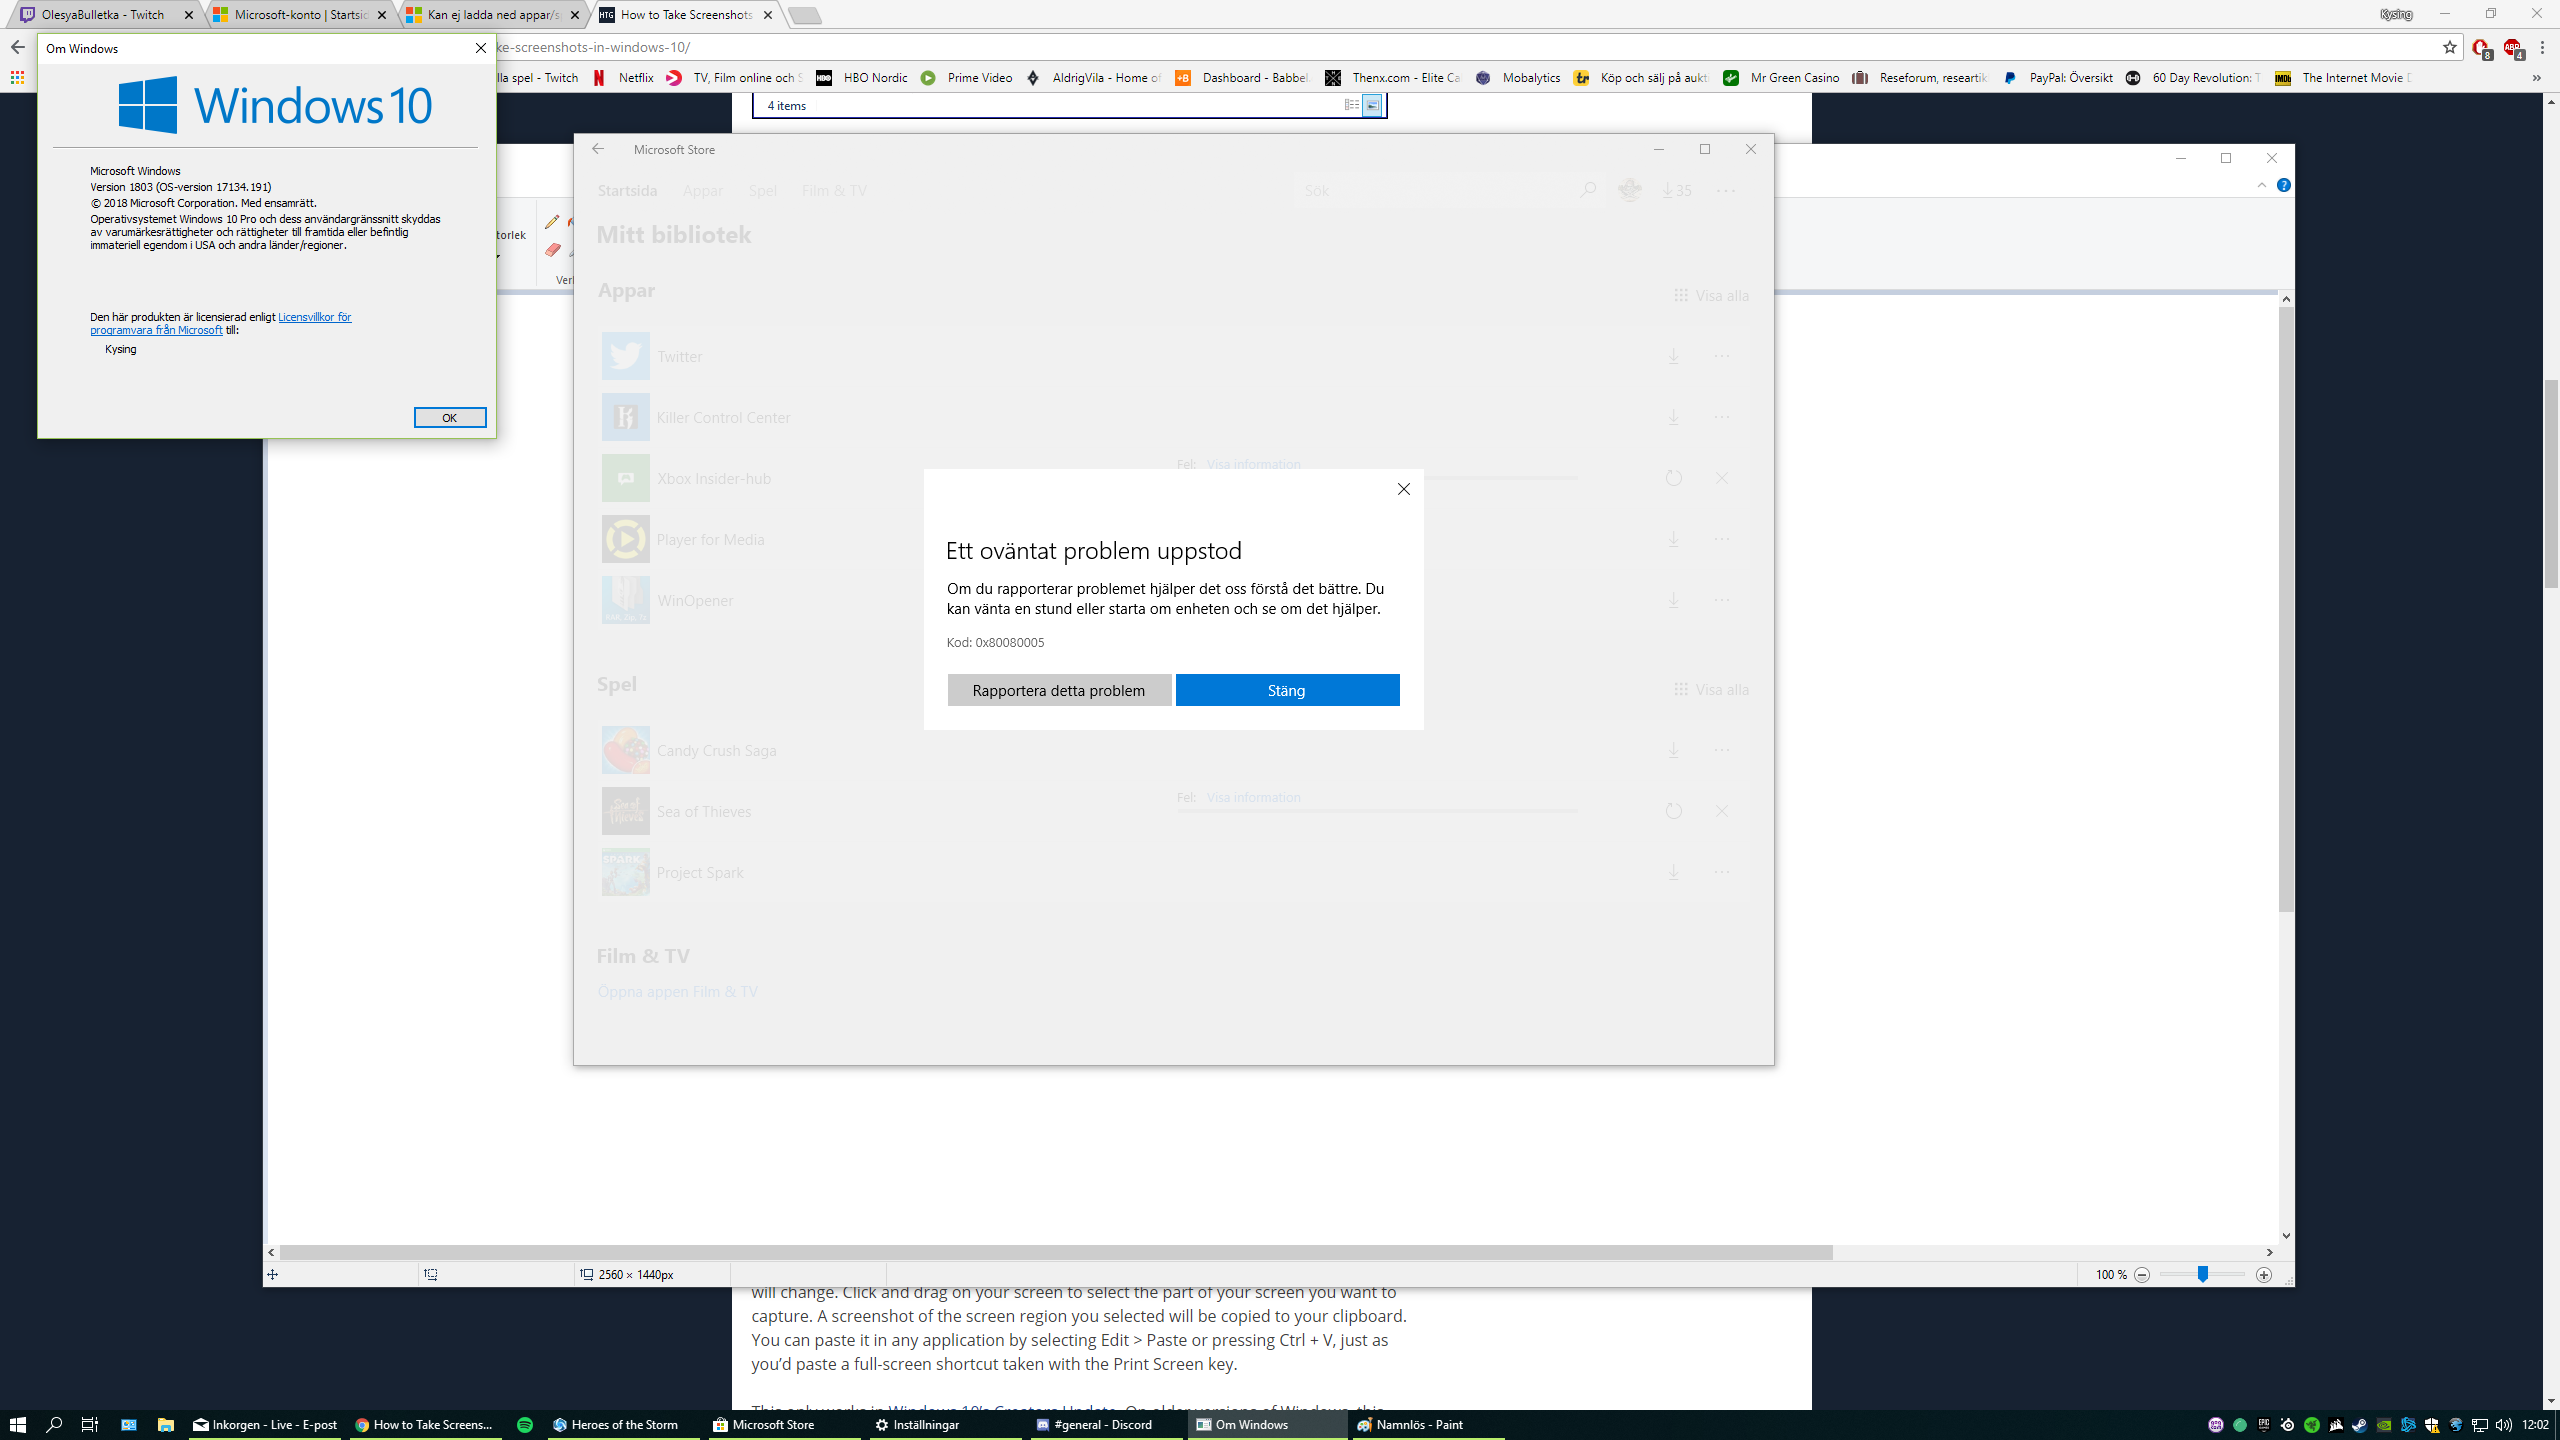Click Paint zoom out minus button
Image resolution: width=2560 pixels, height=1440 pixels.
click(x=2142, y=1274)
